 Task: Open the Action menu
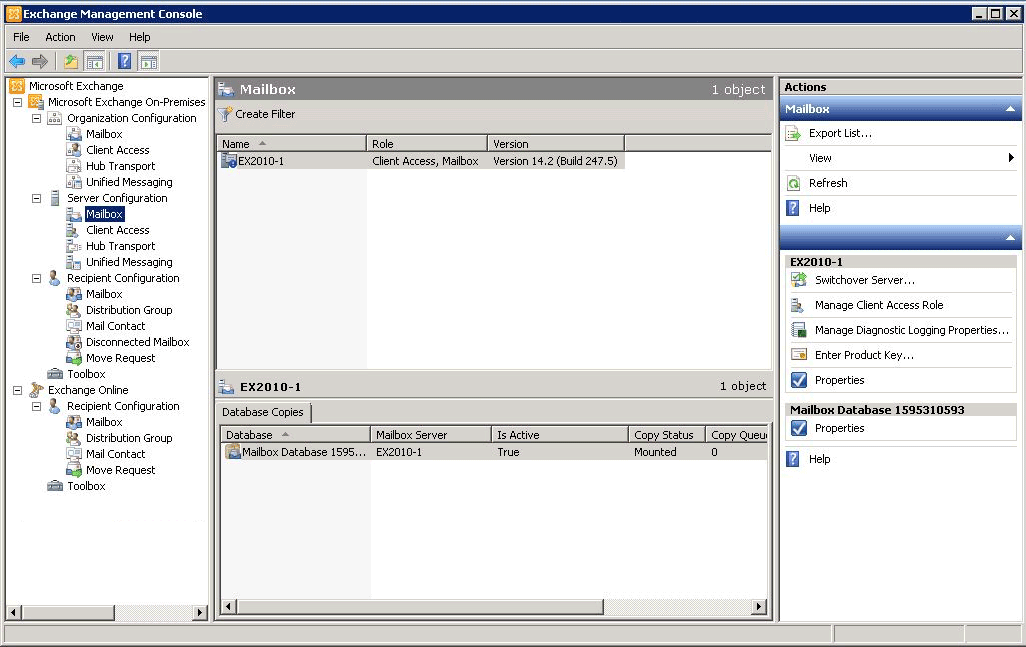point(60,36)
